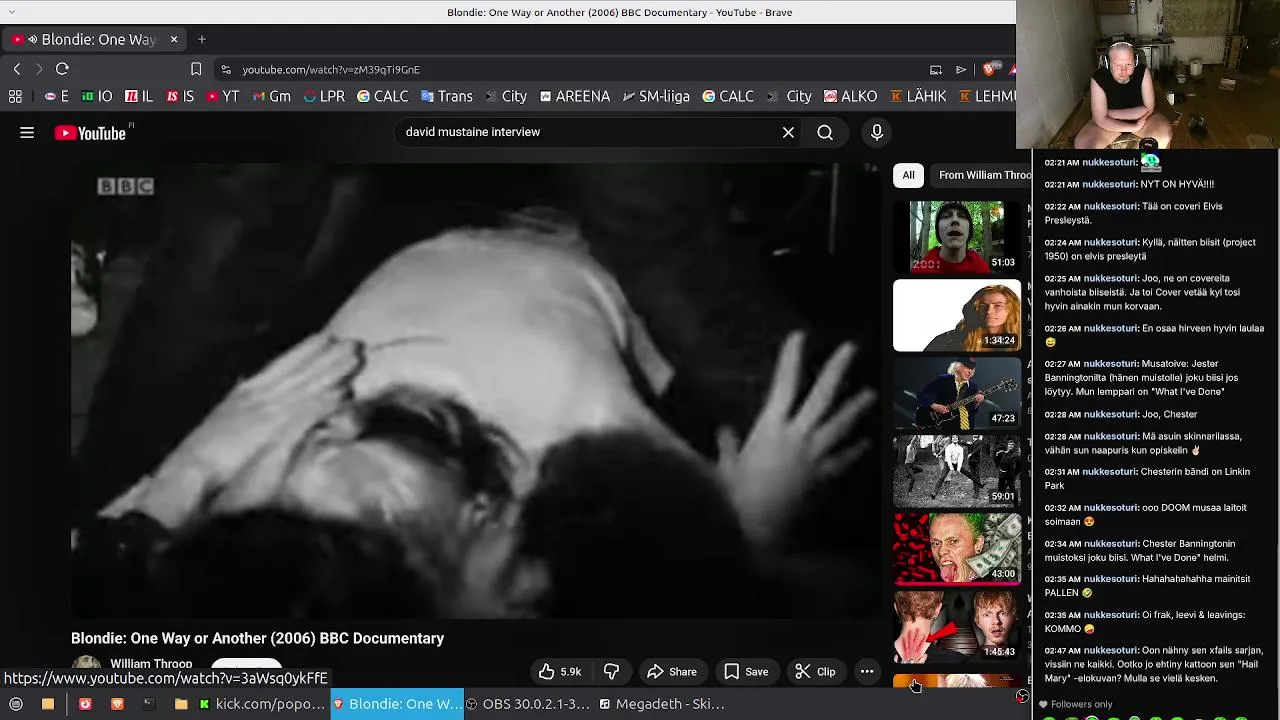Open the YouTube guide hamburger menu

(x=27, y=132)
